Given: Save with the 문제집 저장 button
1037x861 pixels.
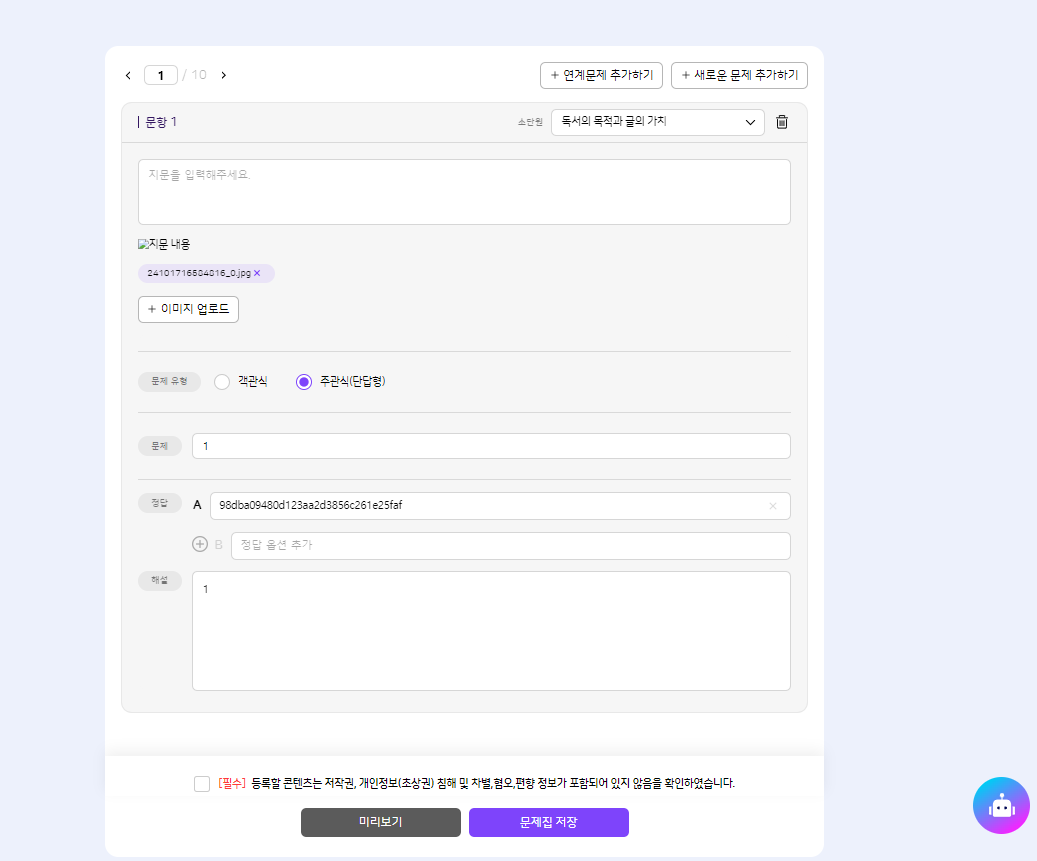Looking at the screenshot, I should tap(548, 822).
